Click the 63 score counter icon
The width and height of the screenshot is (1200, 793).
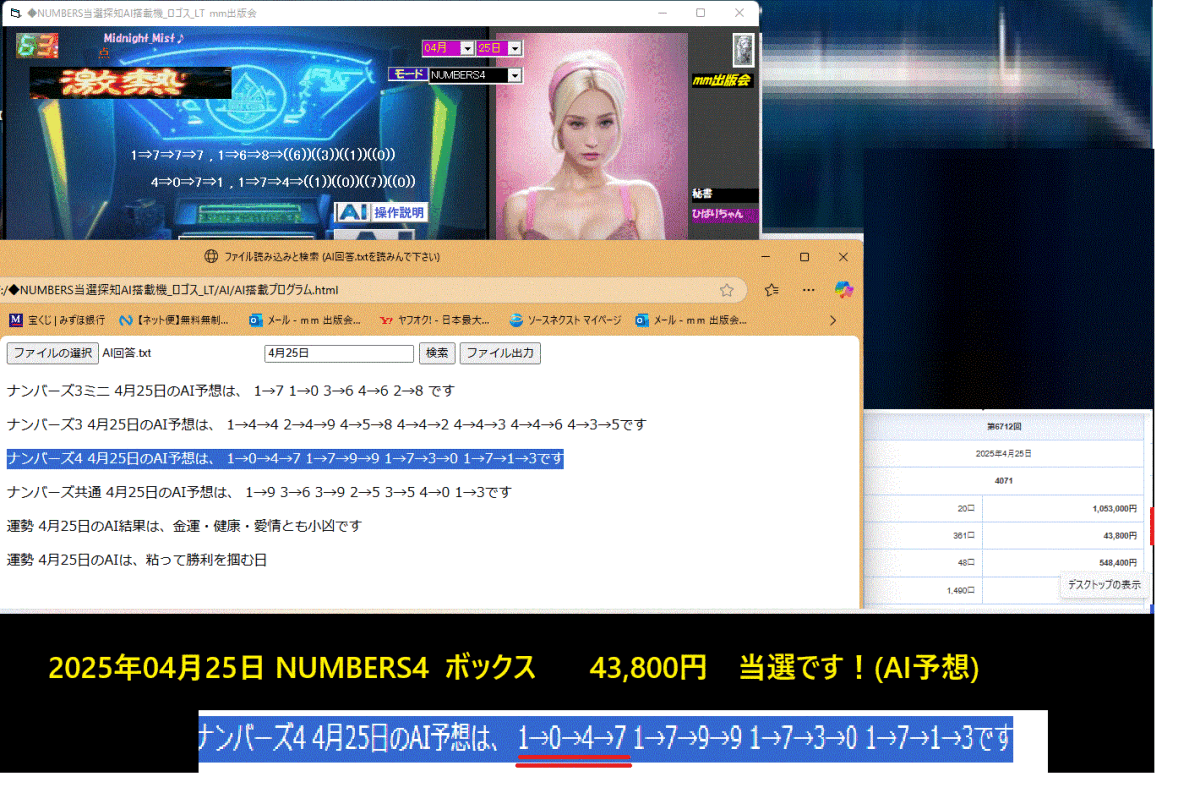click(x=37, y=46)
